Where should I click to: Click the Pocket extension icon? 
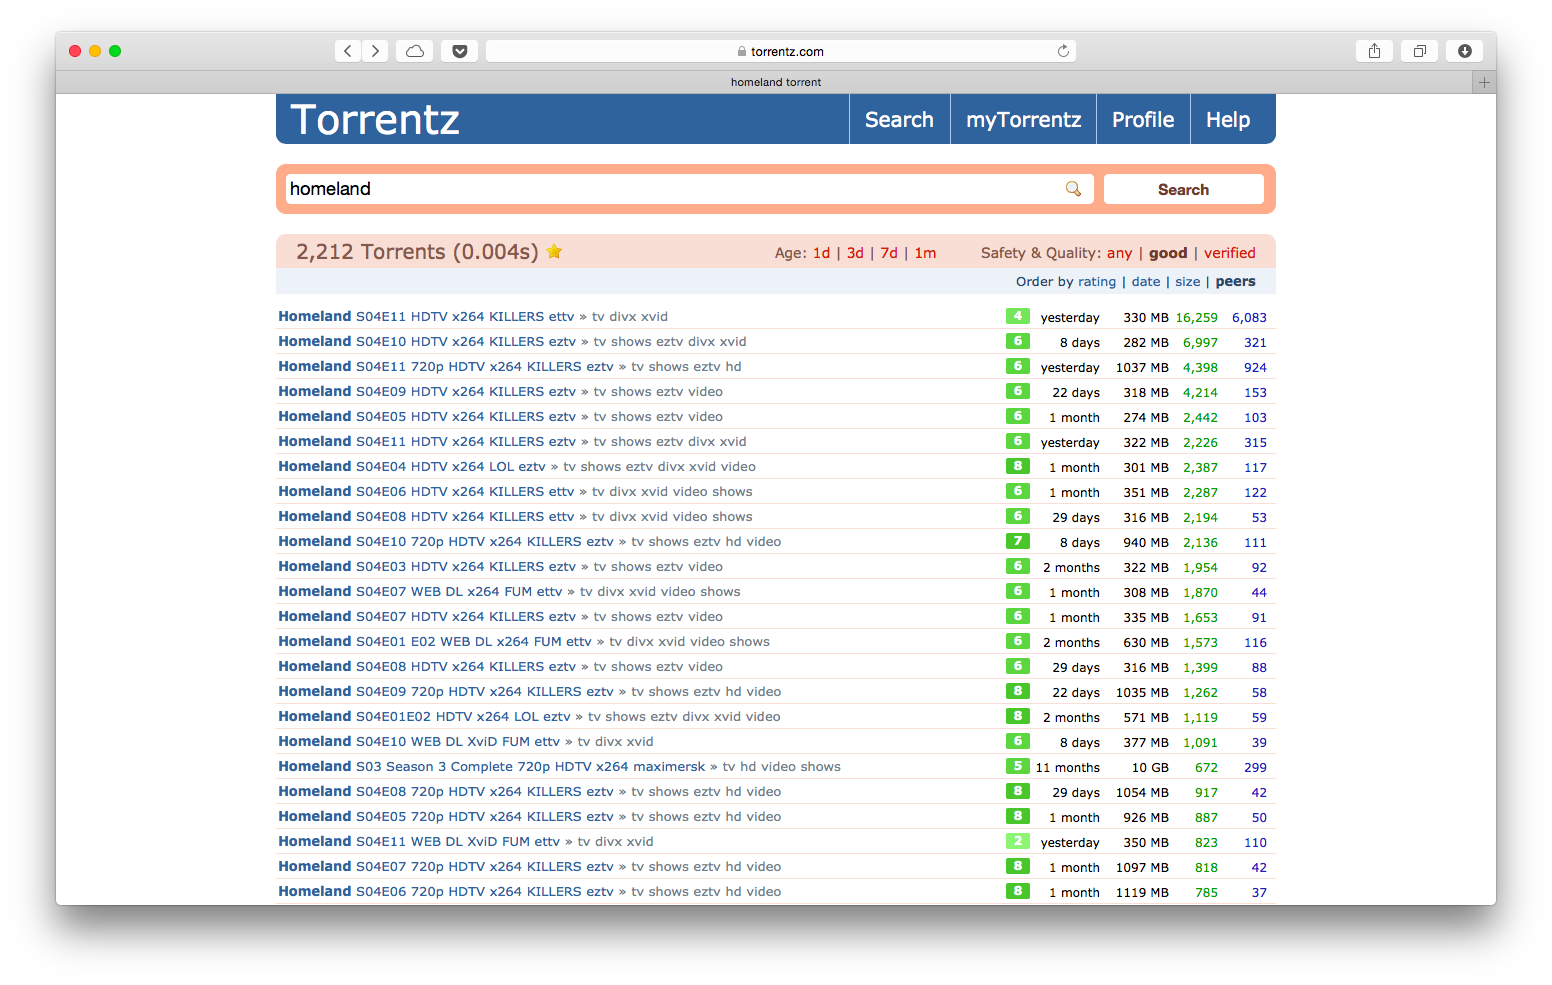pyautogui.click(x=460, y=51)
